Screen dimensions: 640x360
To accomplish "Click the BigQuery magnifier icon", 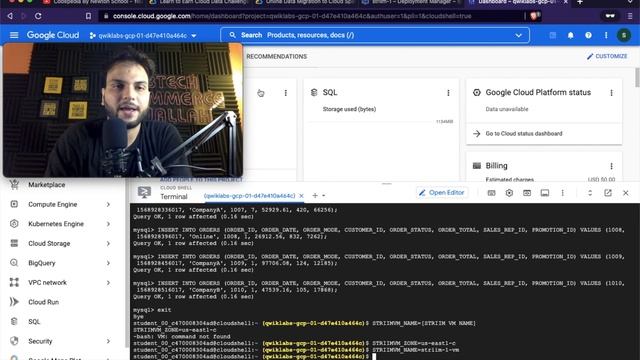I will pyautogui.click(x=14, y=262).
